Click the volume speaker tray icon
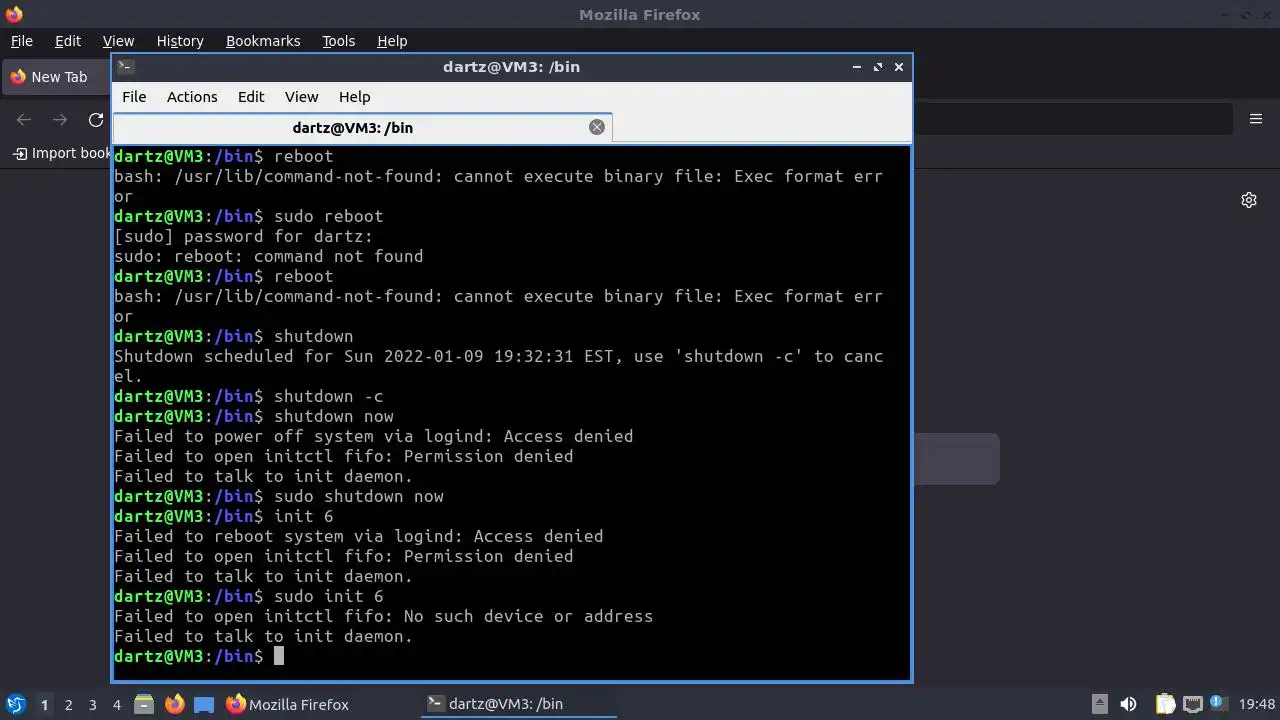This screenshot has height=720, width=1280. click(x=1128, y=704)
